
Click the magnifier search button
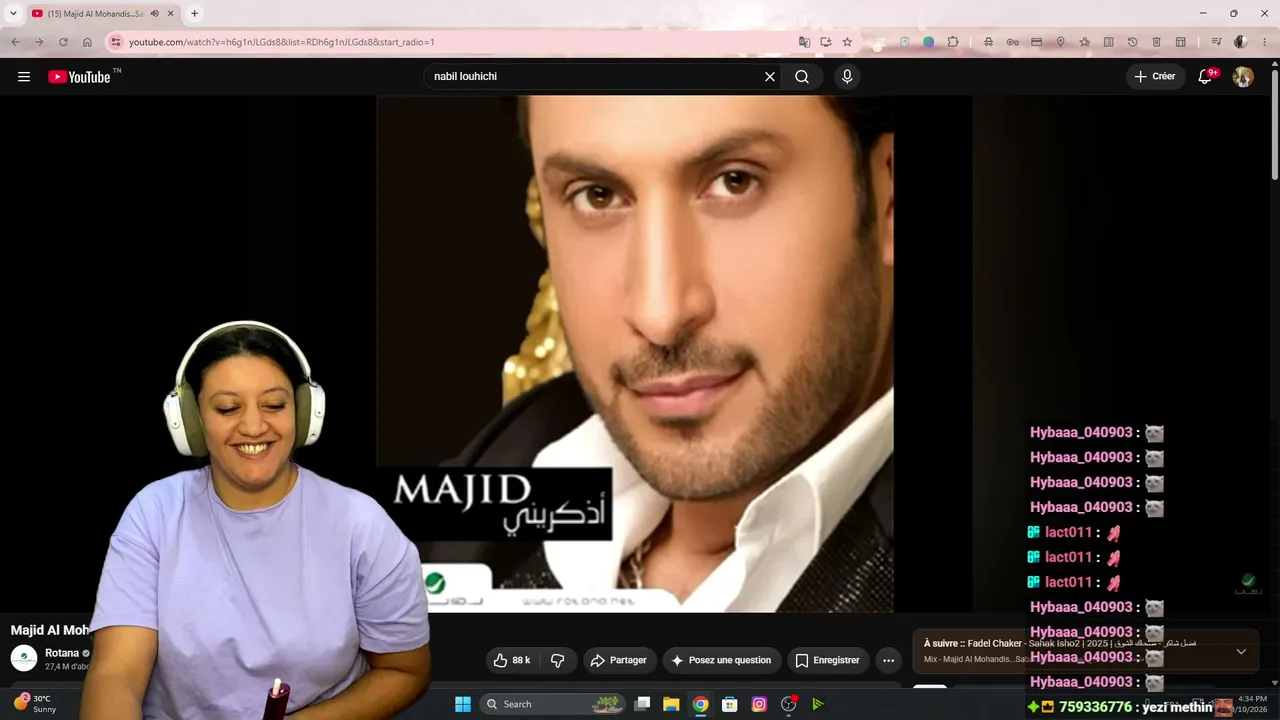[802, 77]
